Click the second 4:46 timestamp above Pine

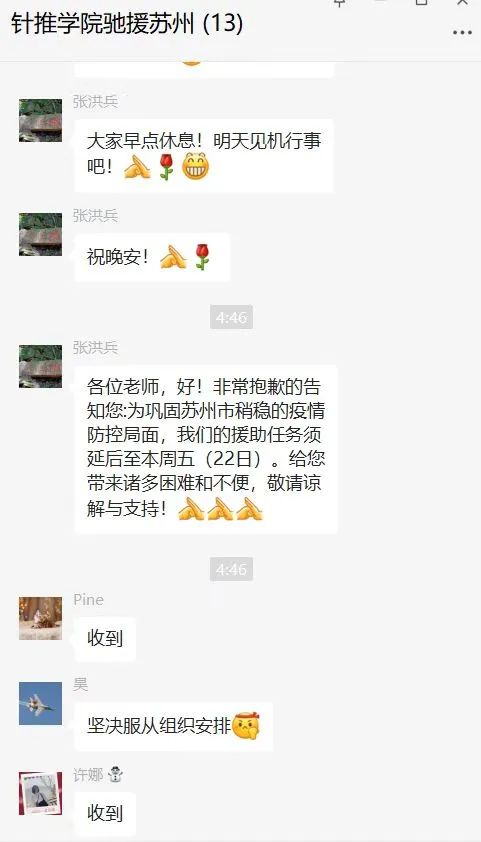tap(231, 569)
